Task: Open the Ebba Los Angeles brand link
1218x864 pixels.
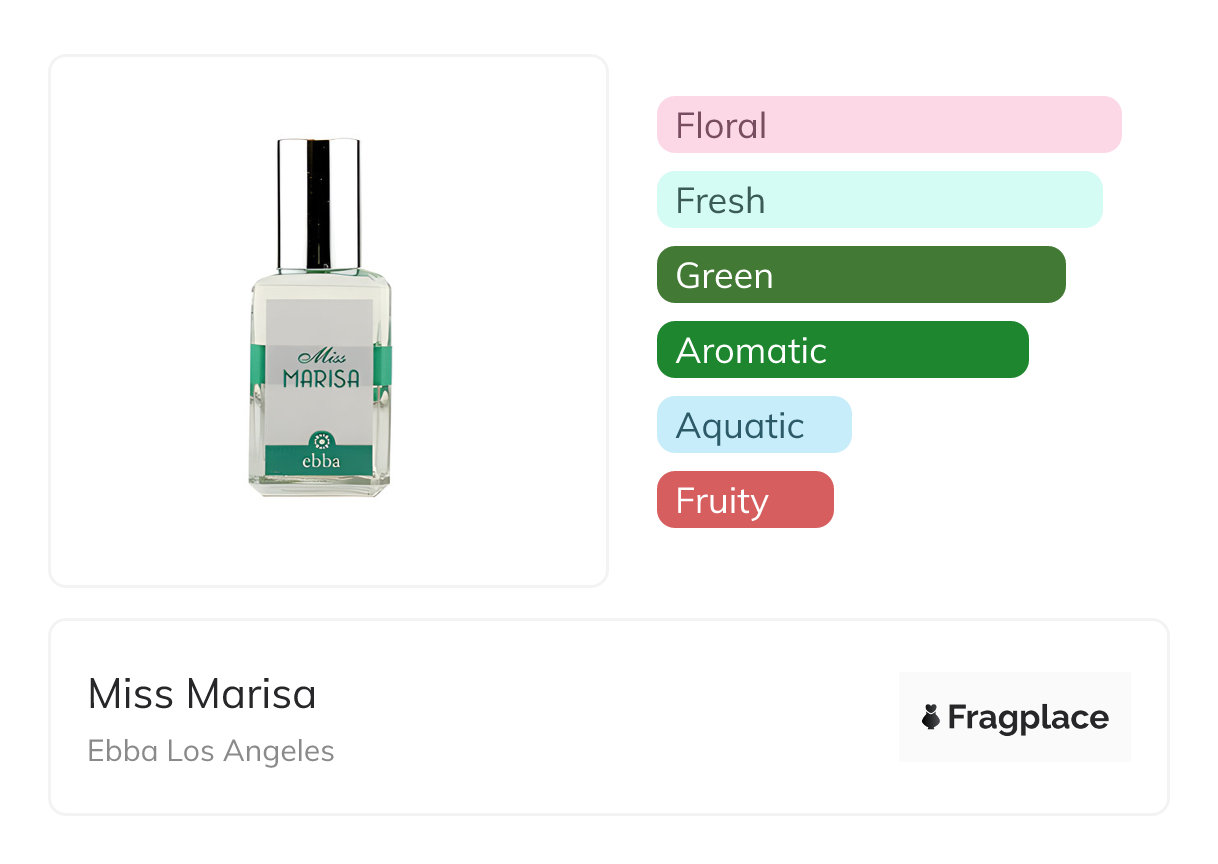Action: click(x=211, y=751)
